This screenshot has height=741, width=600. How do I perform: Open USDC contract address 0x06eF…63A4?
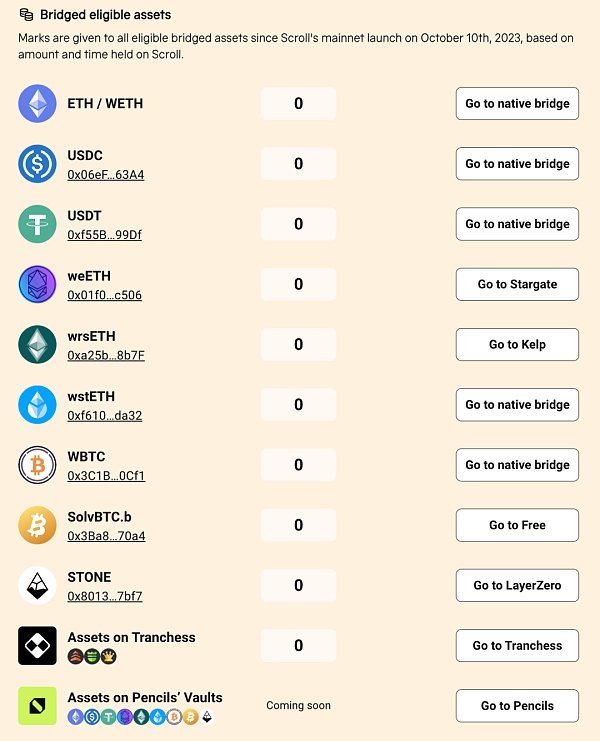tap(106, 175)
